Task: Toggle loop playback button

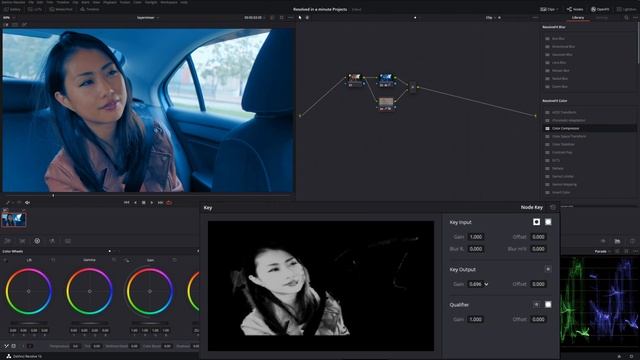Action: (169, 202)
